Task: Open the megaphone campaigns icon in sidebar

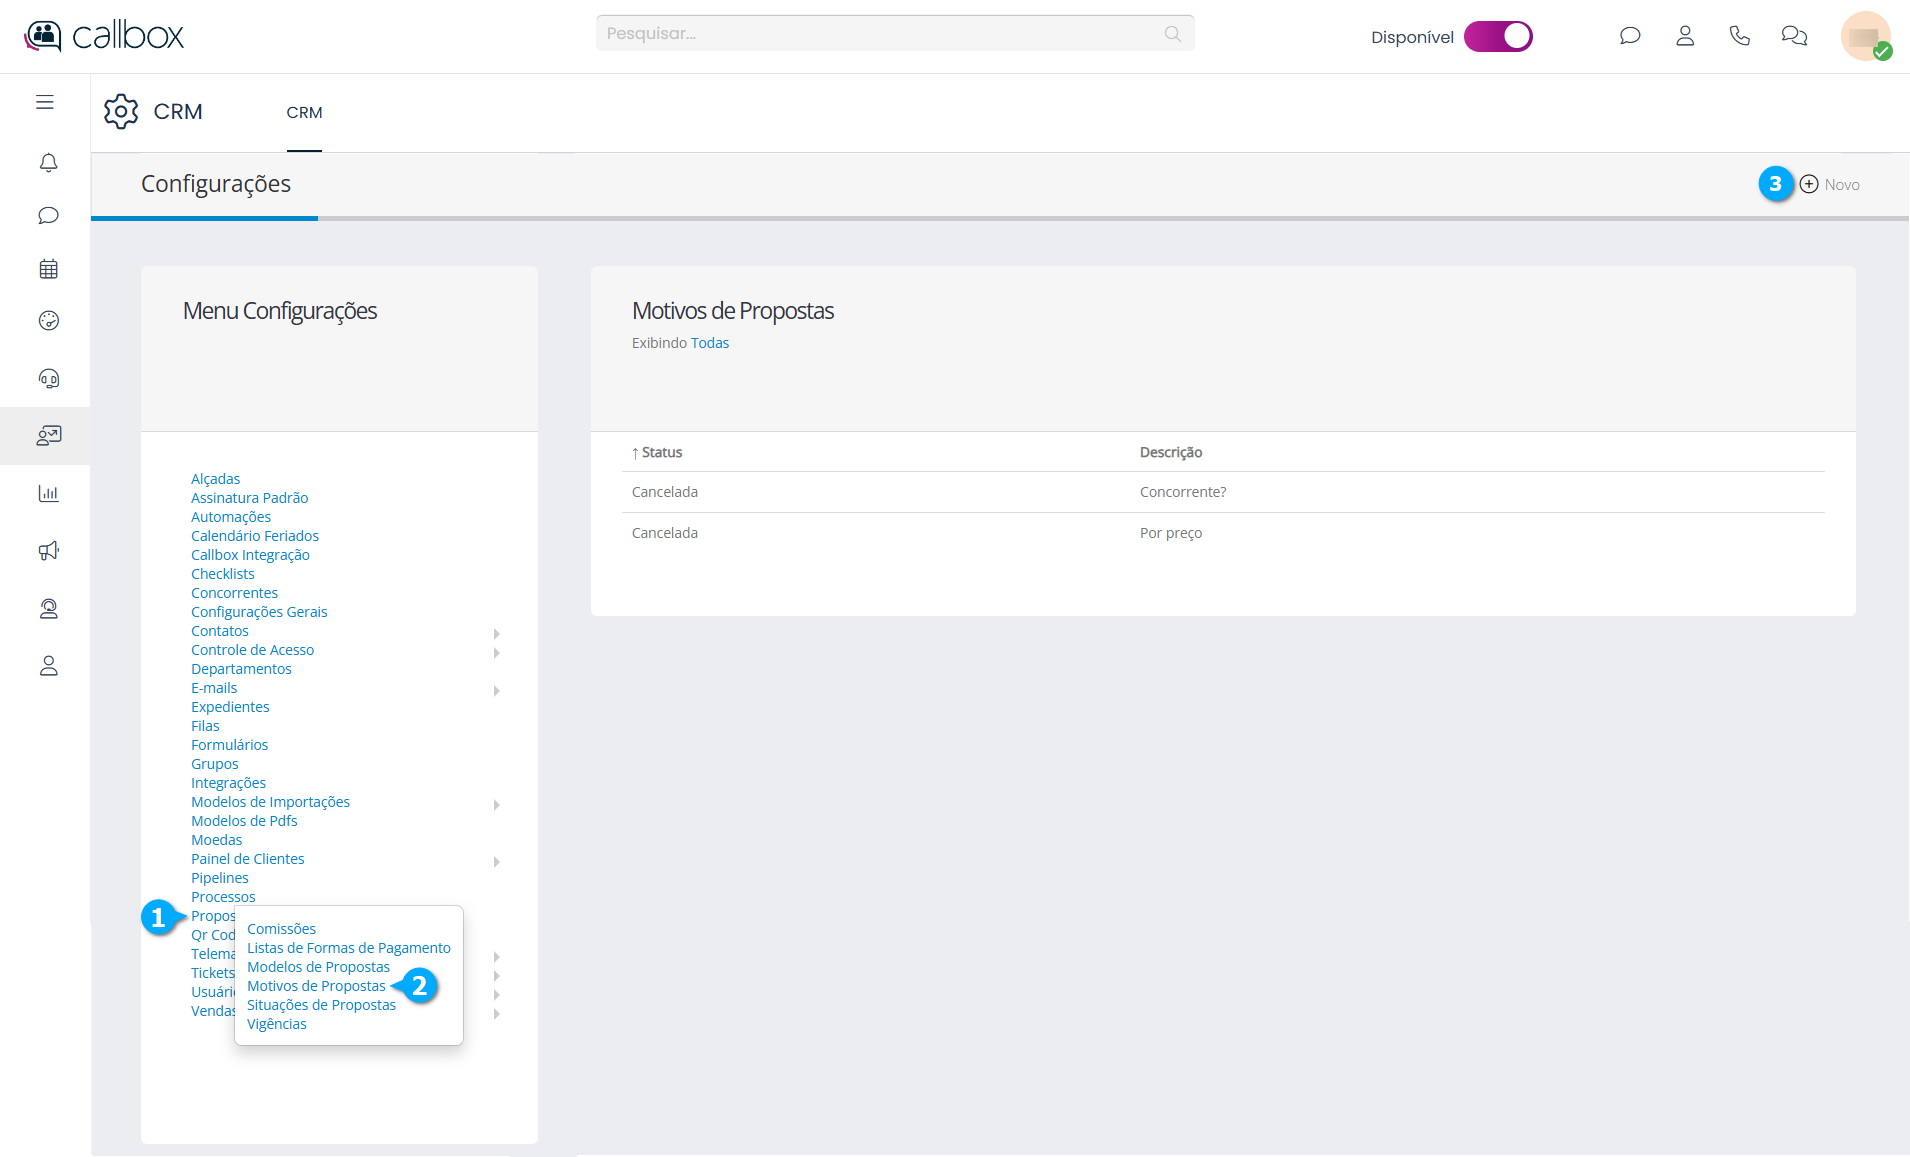Action: 48,551
